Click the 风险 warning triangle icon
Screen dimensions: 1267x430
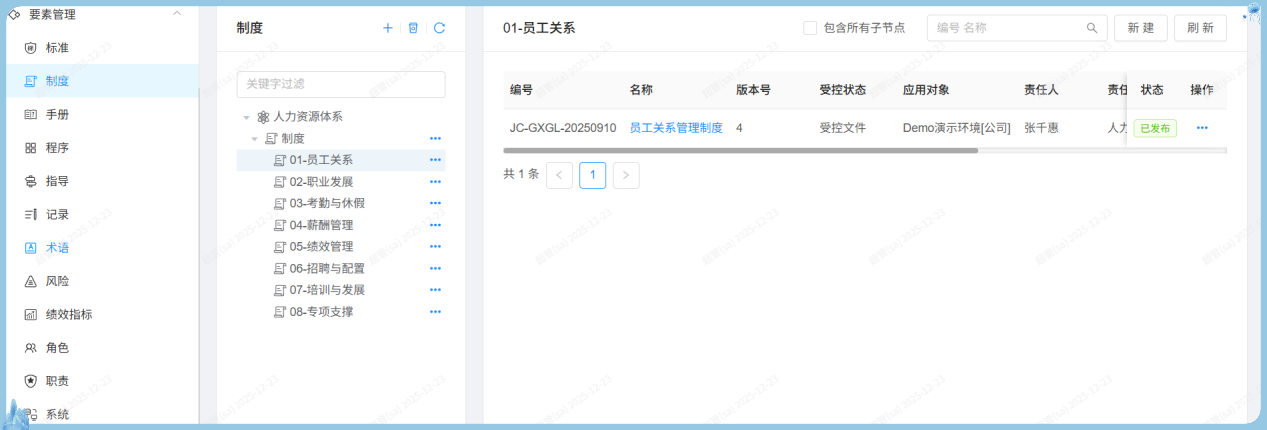[30, 281]
